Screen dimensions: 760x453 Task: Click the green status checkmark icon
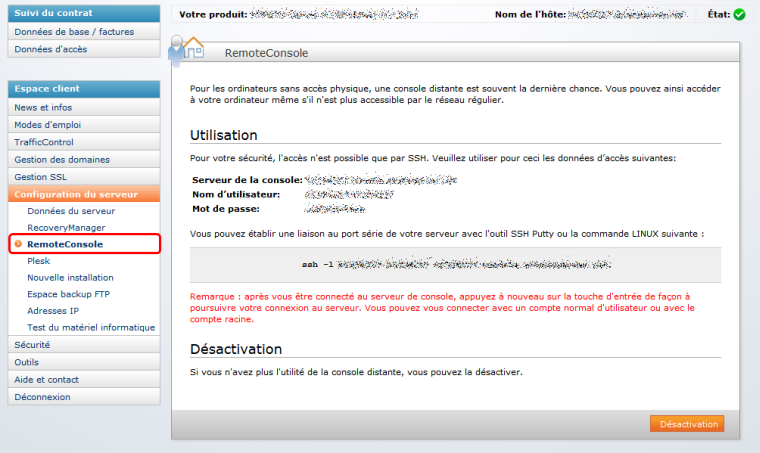pyautogui.click(x=739, y=15)
